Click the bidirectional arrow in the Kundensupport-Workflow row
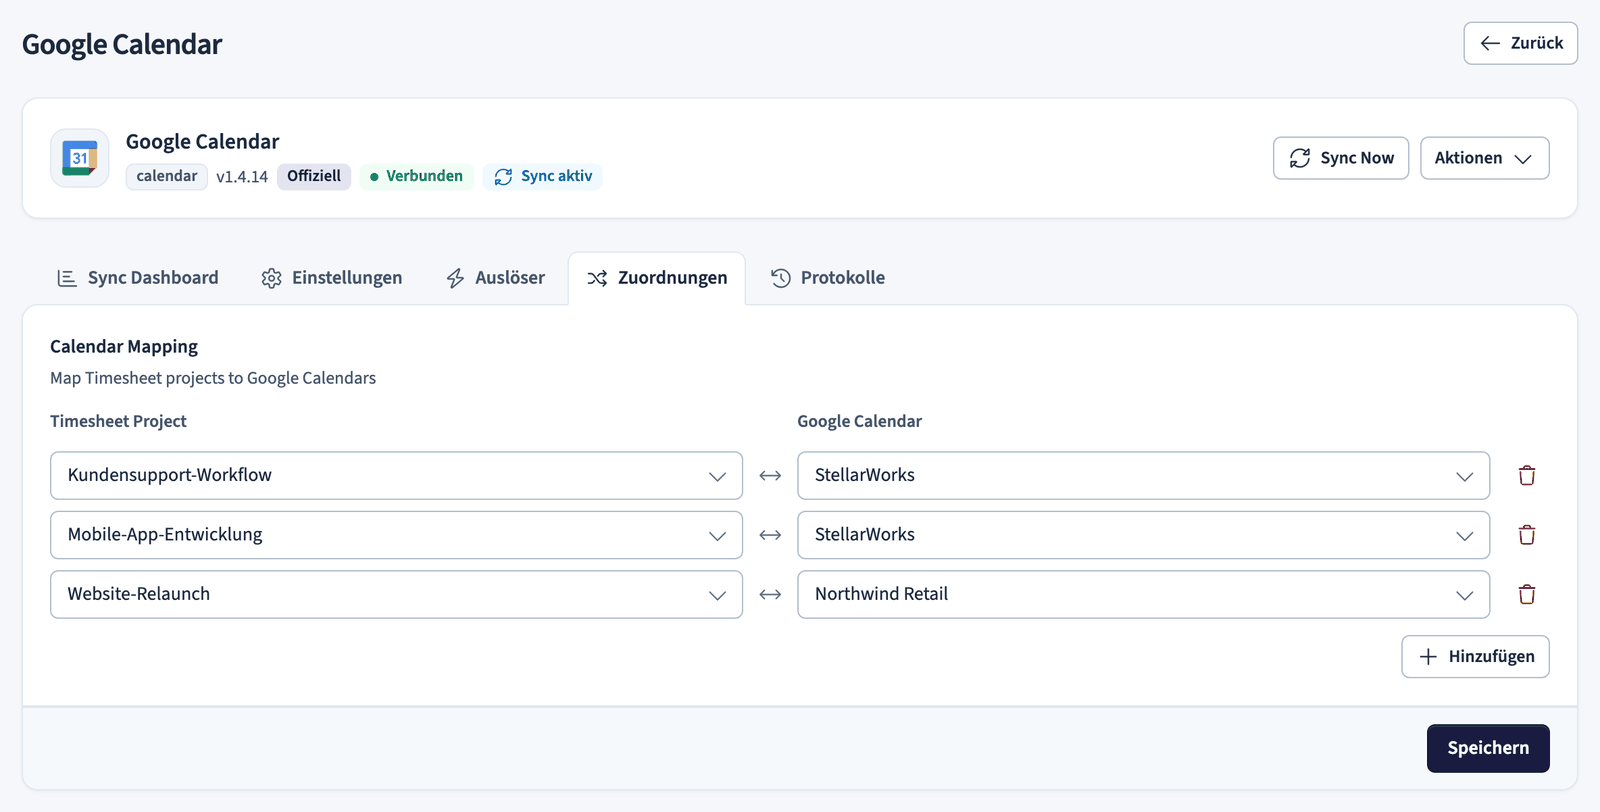 pyautogui.click(x=770, y=476)
